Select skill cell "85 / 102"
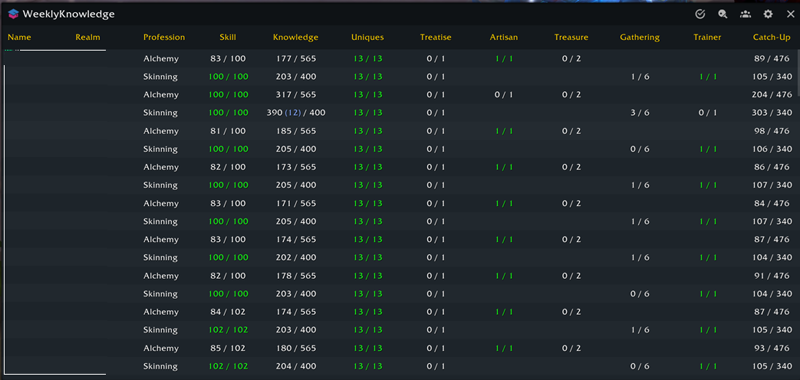800x380 pixels. [228, 348]
